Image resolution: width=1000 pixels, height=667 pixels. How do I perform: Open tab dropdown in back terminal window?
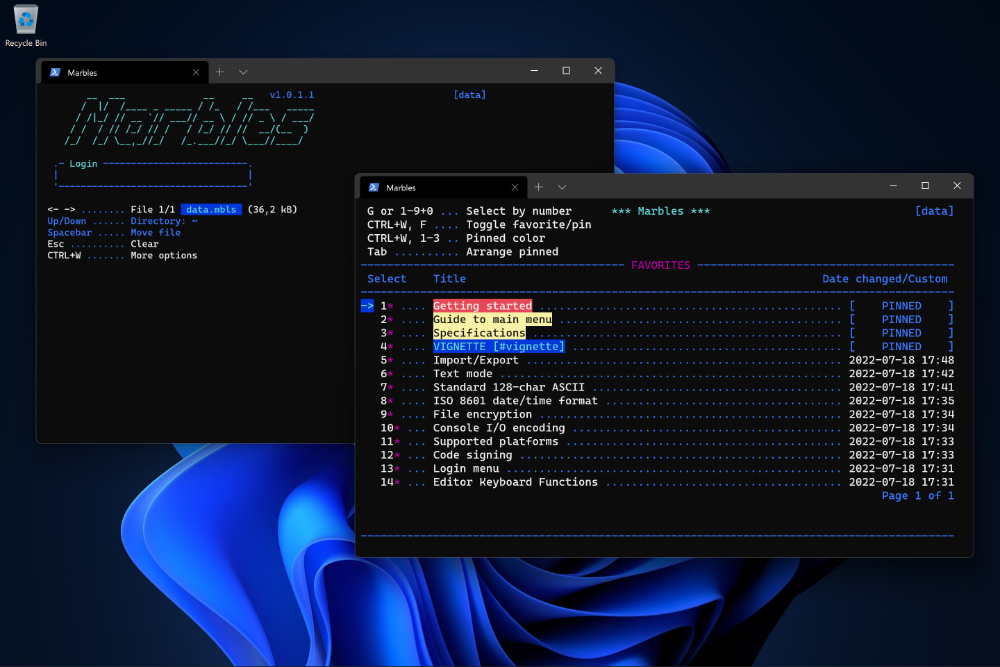pos(243,72)
